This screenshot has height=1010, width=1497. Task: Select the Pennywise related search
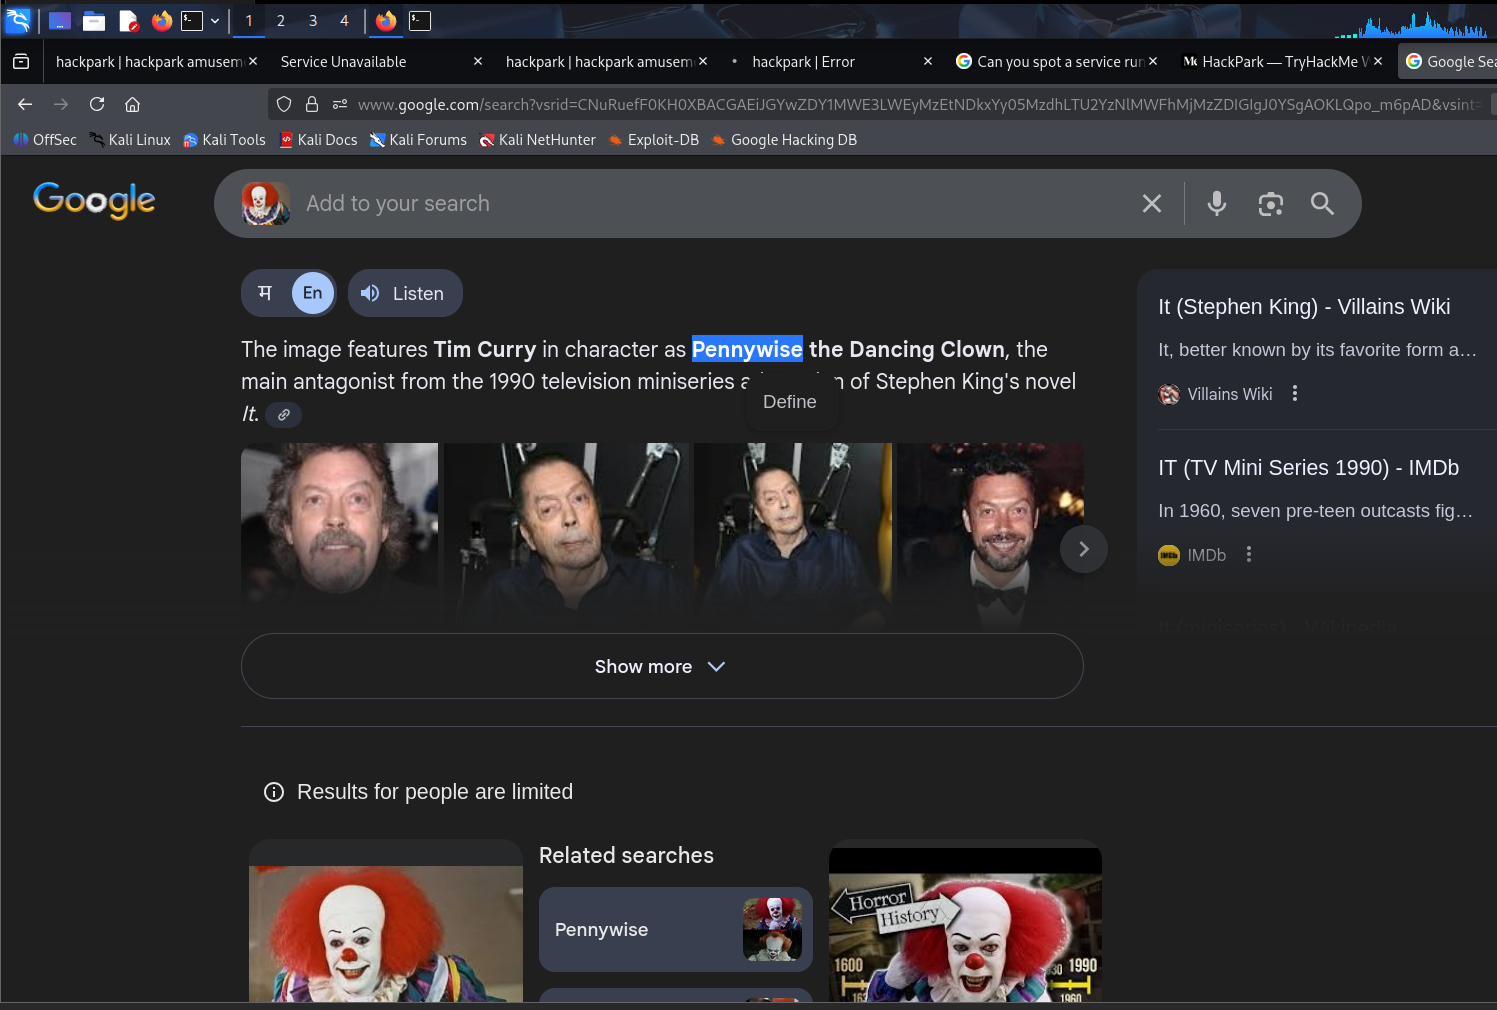pos(675,929)
